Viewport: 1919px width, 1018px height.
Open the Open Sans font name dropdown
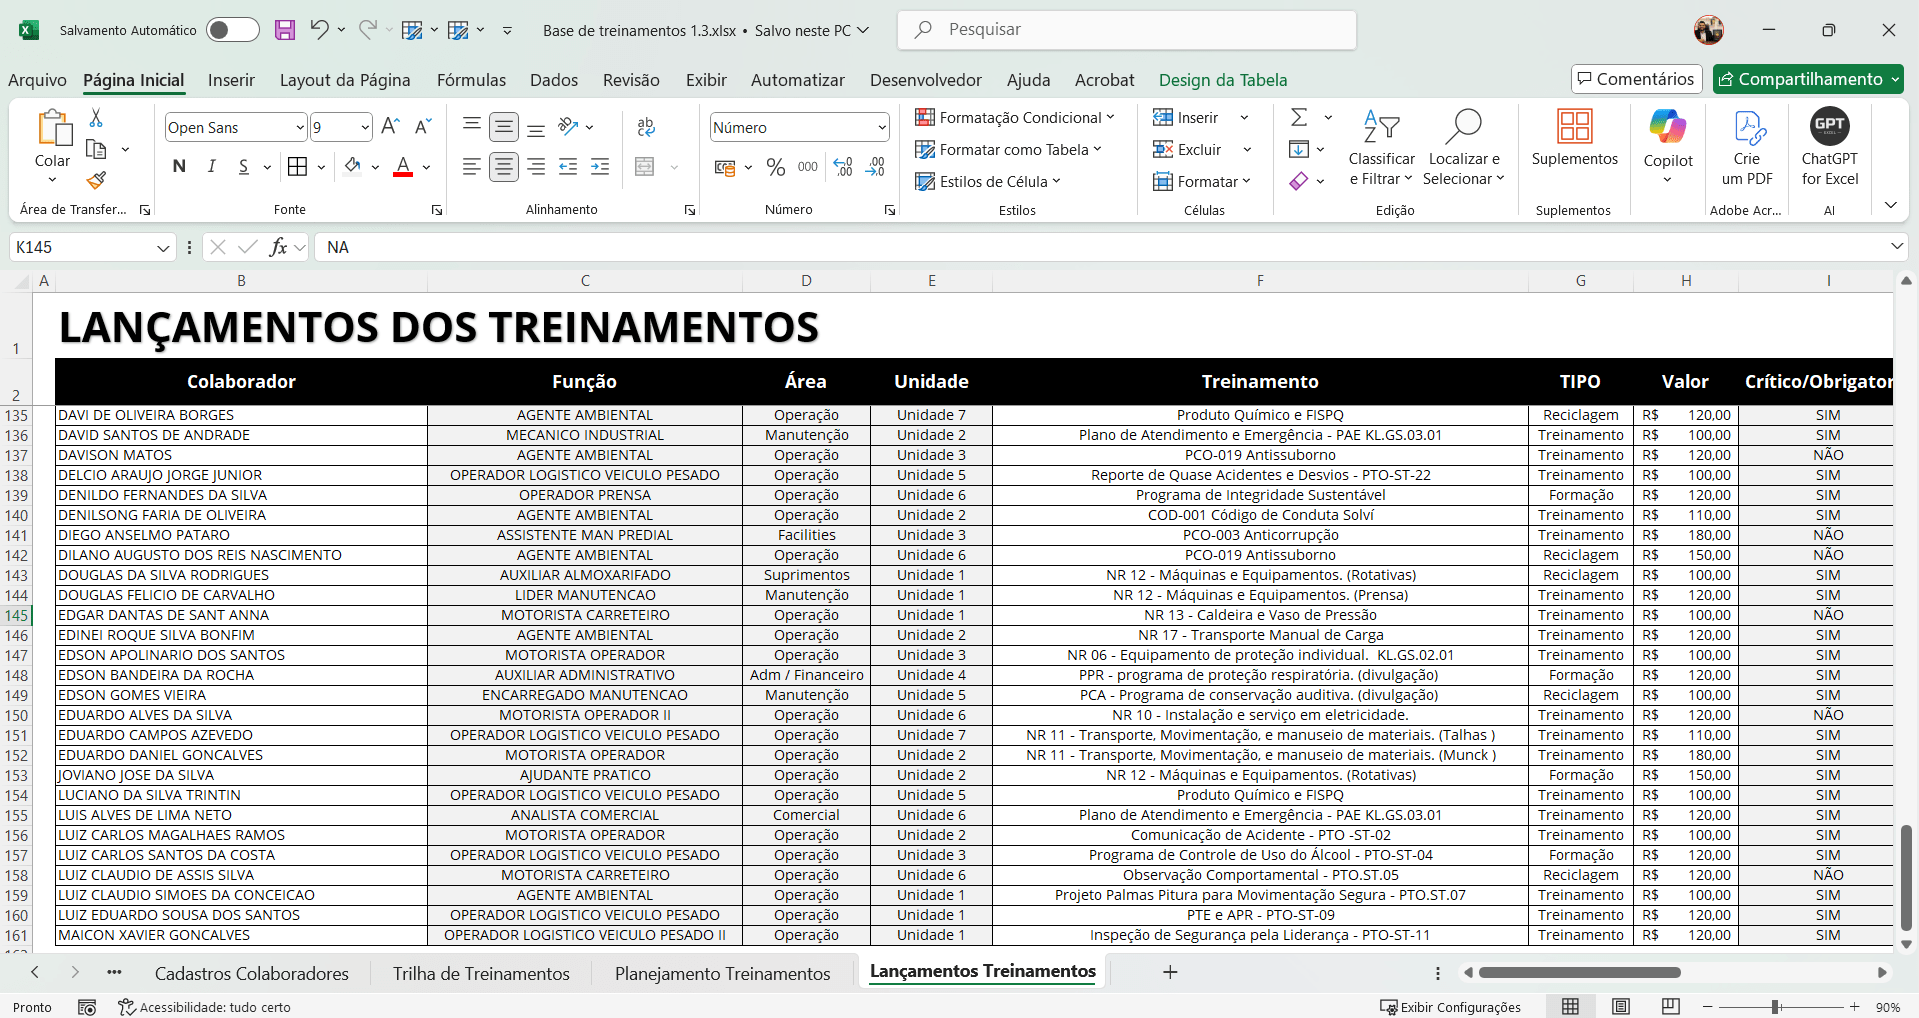tap(299, 127)
